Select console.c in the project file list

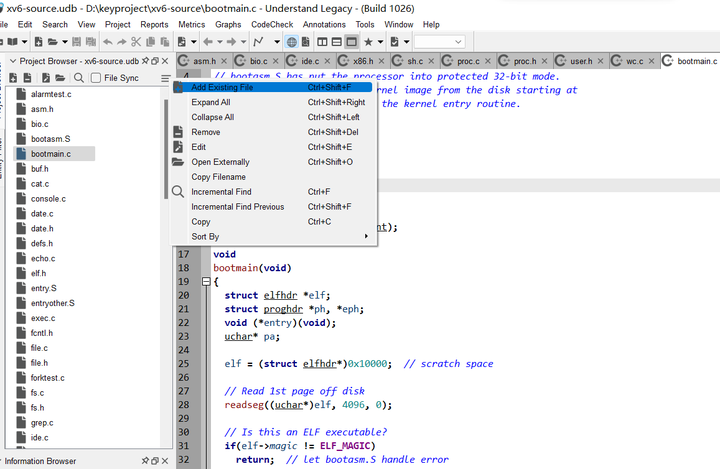coord(48,199)
